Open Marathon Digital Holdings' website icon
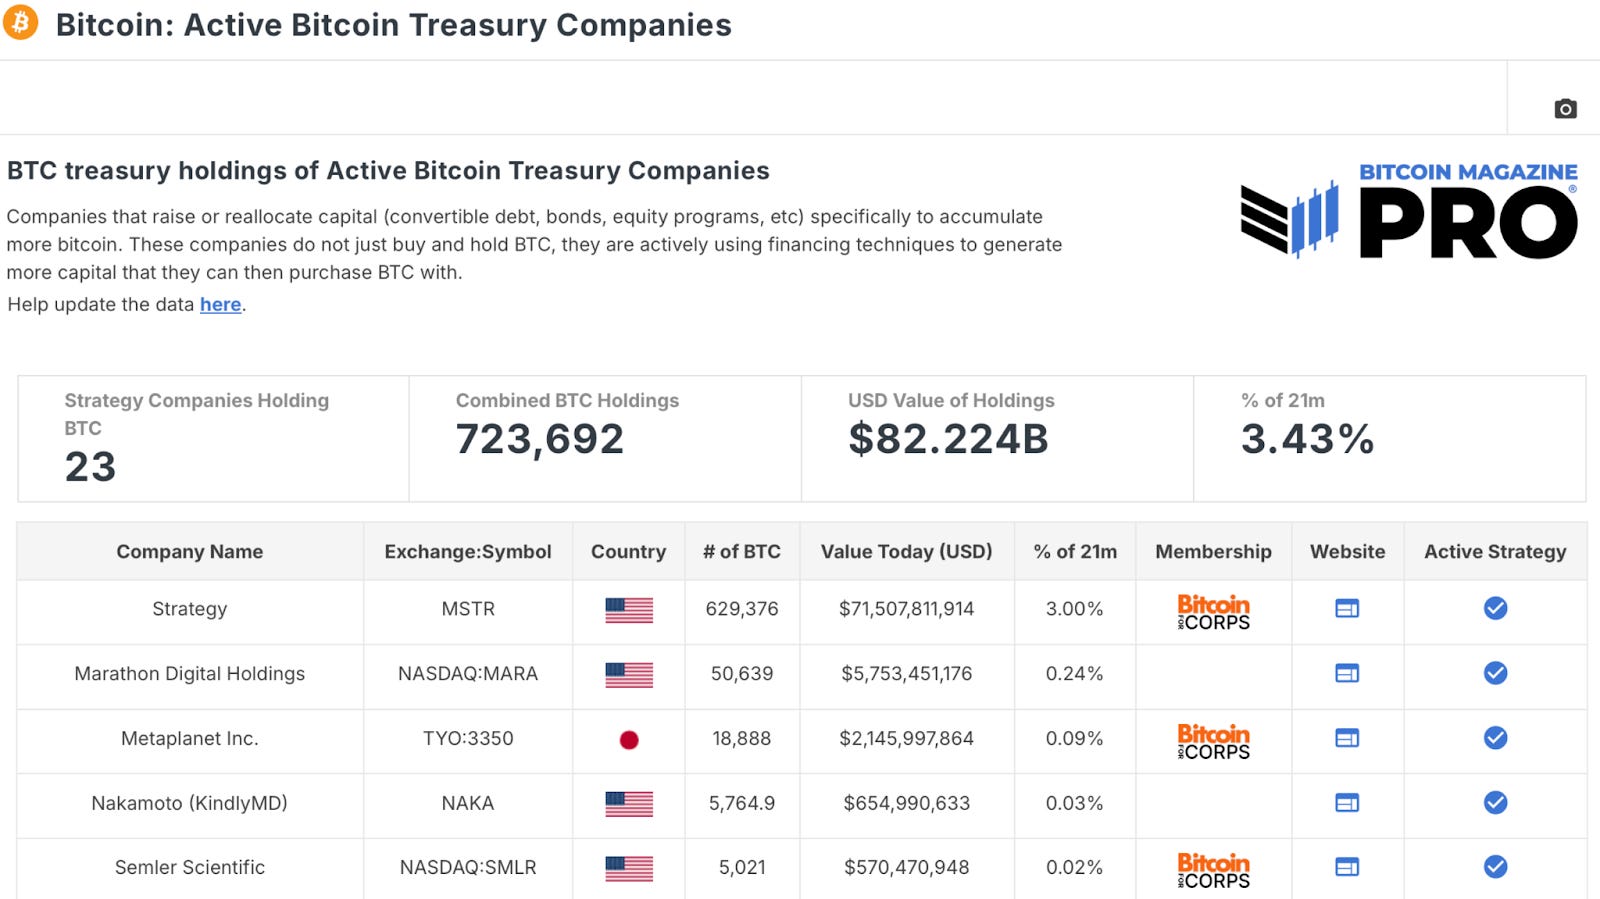This screenshot has height=899, width=1600. (x=1347, y=674)
